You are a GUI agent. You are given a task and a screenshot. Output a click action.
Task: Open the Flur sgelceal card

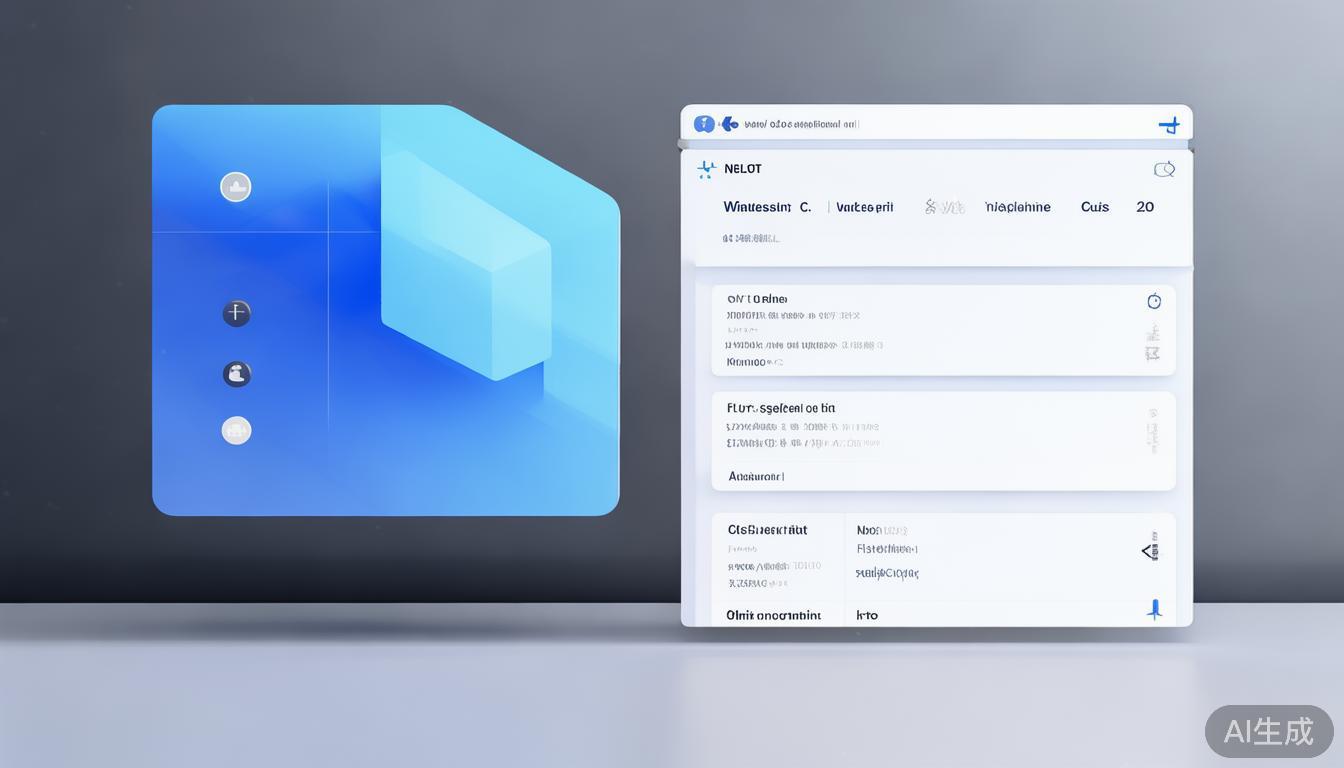pos(781,408)
